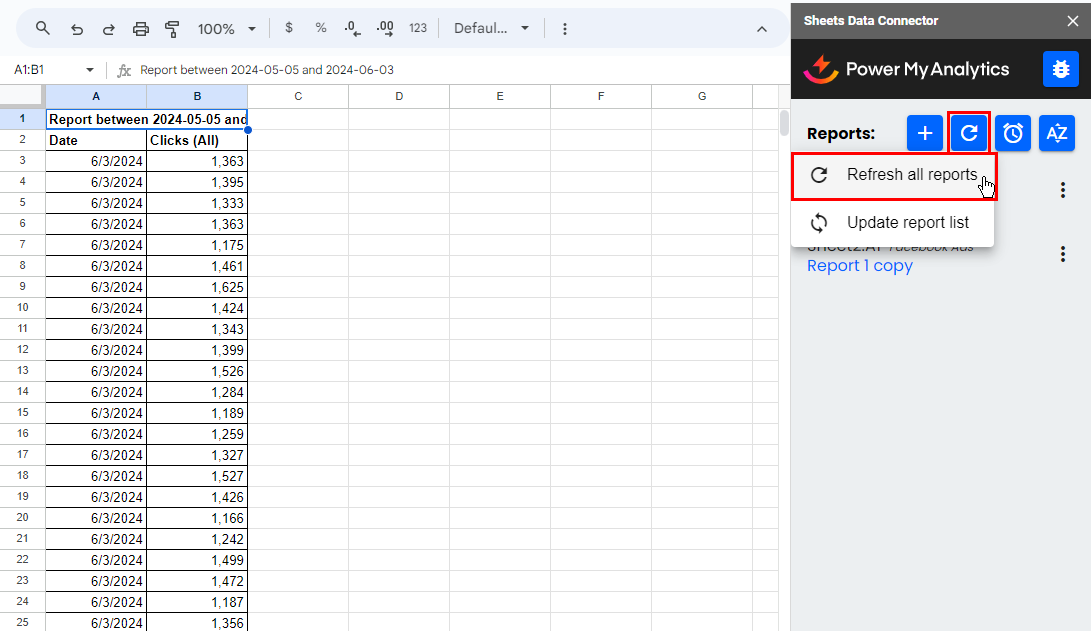Image resolution: width=1091 pixels, height=631 pixels.
Task: Sort reports with the AZ icon
Action: coord(1057,133)
